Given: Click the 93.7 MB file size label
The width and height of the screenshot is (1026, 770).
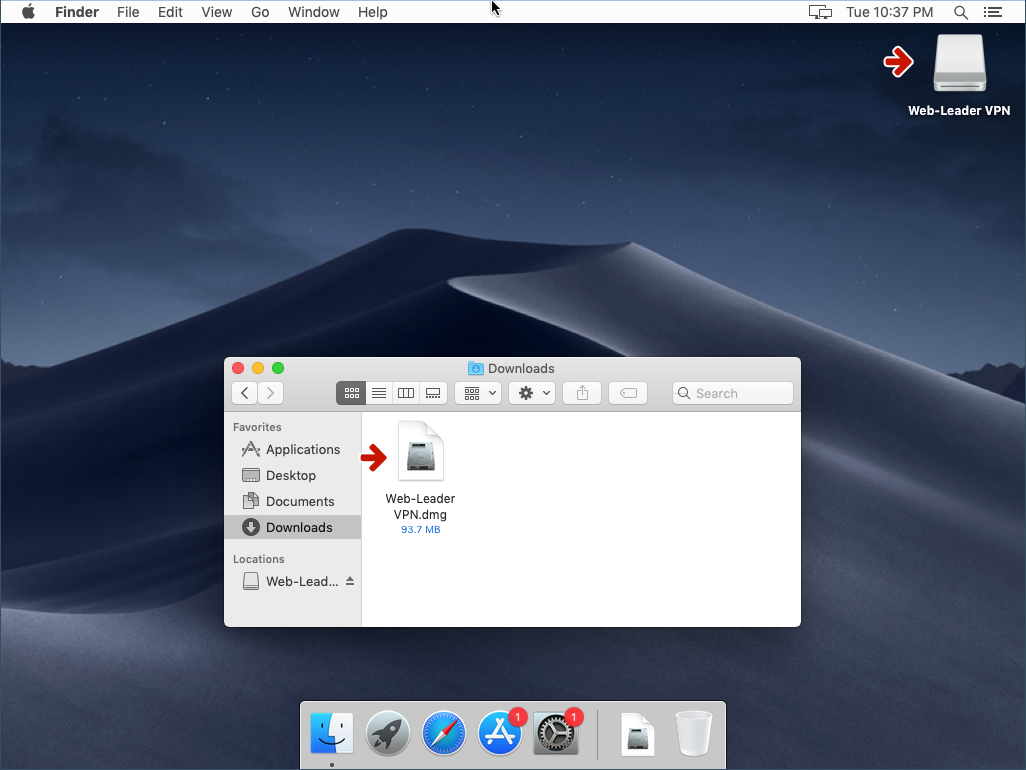Looking at the screenshot, I should click(x=421, y=530).
